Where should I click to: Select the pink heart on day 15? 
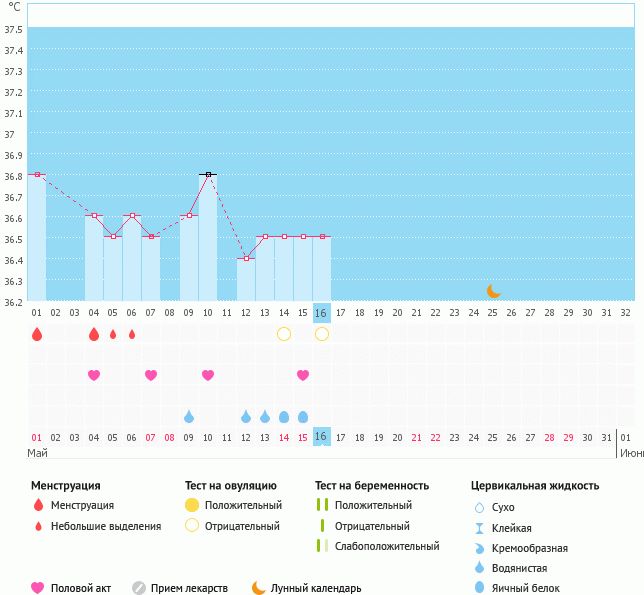tap(303, 375)
